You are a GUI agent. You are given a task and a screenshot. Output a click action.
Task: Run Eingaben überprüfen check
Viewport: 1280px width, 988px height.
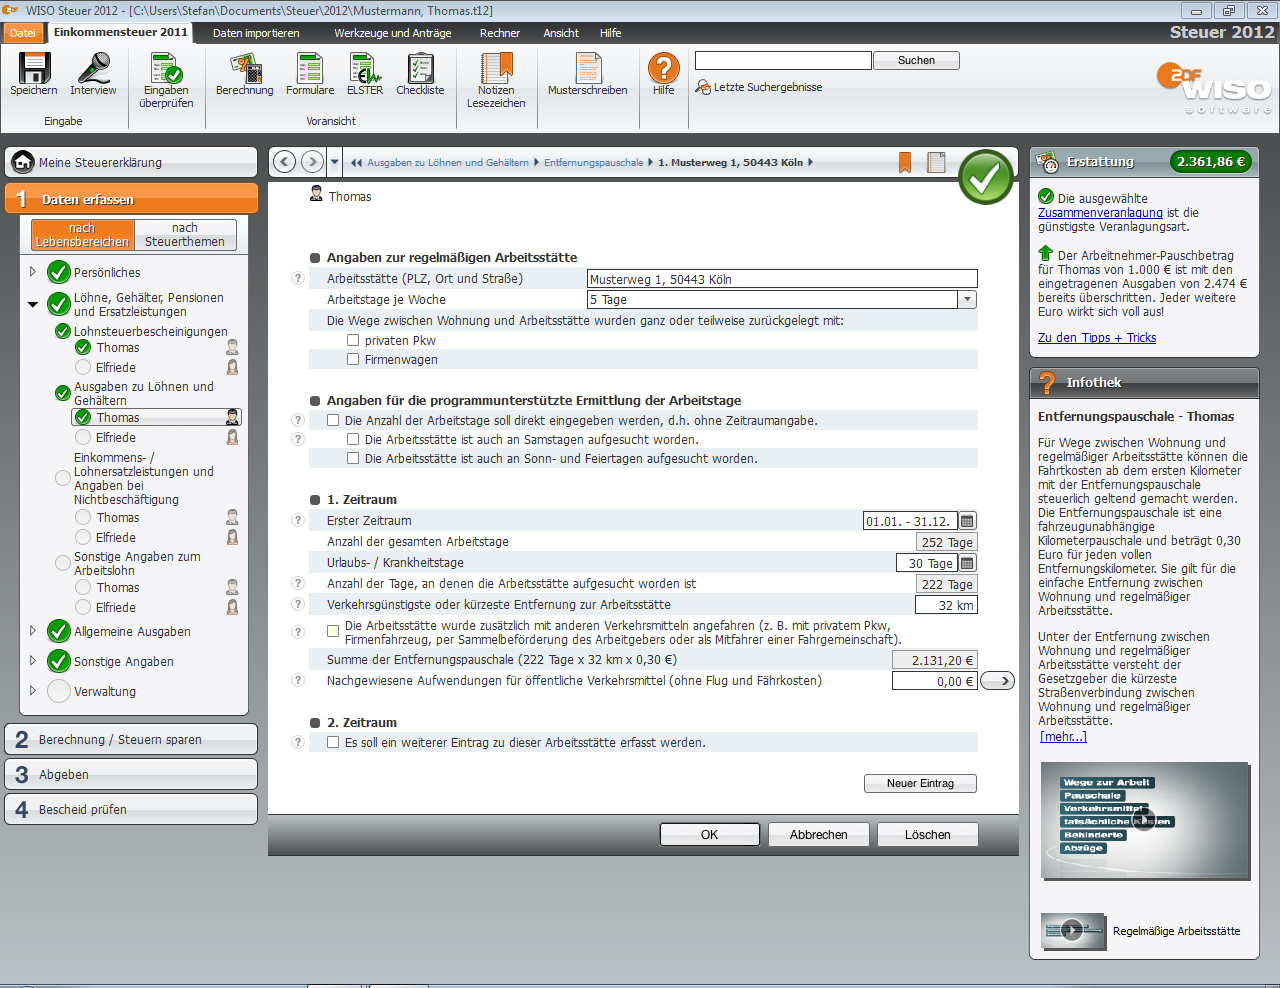[x=166, y=69]
